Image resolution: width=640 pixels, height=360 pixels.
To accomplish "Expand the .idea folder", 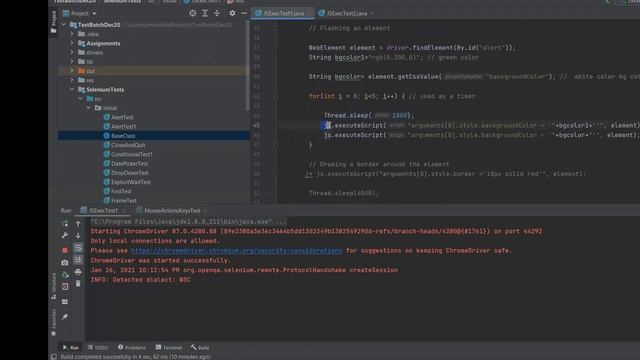I will click(x=72, y=34).
